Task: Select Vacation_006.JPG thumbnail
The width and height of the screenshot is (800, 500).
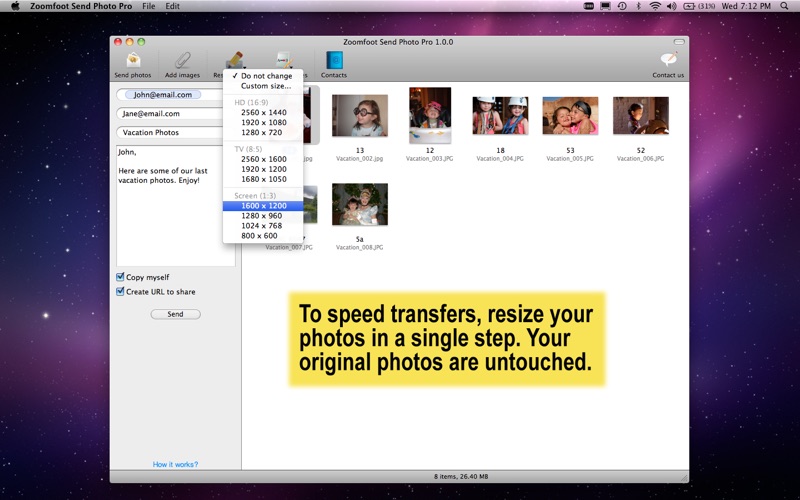Action: point(641,115)
